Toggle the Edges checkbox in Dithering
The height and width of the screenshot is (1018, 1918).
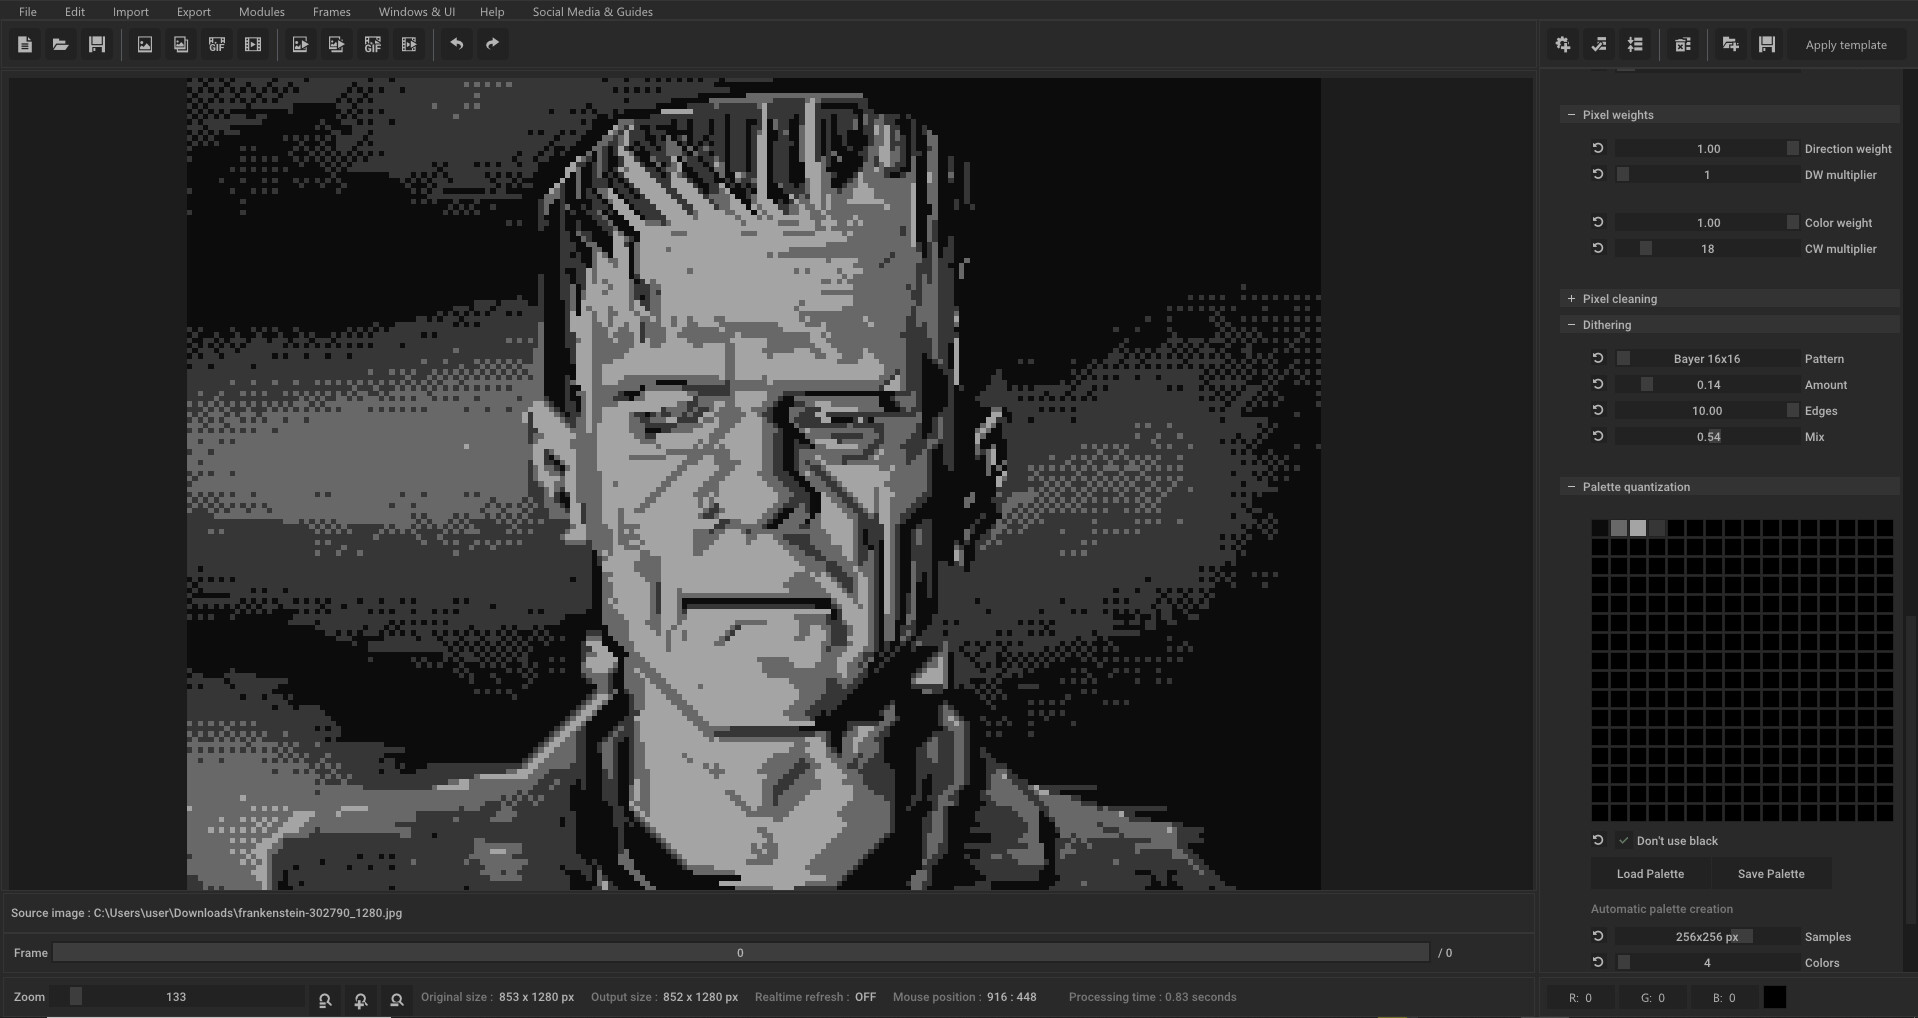point(1792,410)
